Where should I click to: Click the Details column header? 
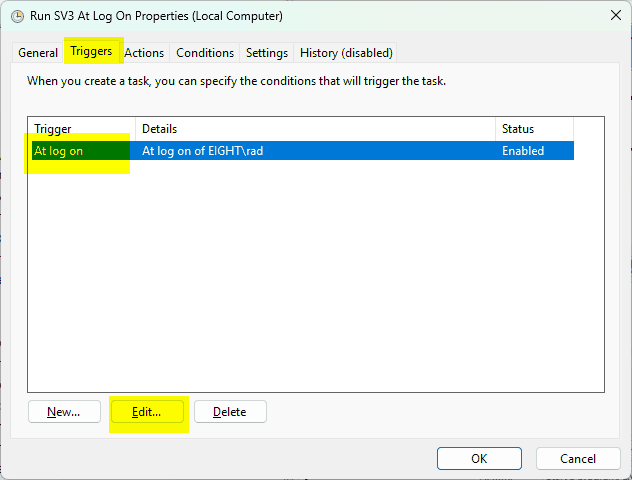click(x=315, y=128)
